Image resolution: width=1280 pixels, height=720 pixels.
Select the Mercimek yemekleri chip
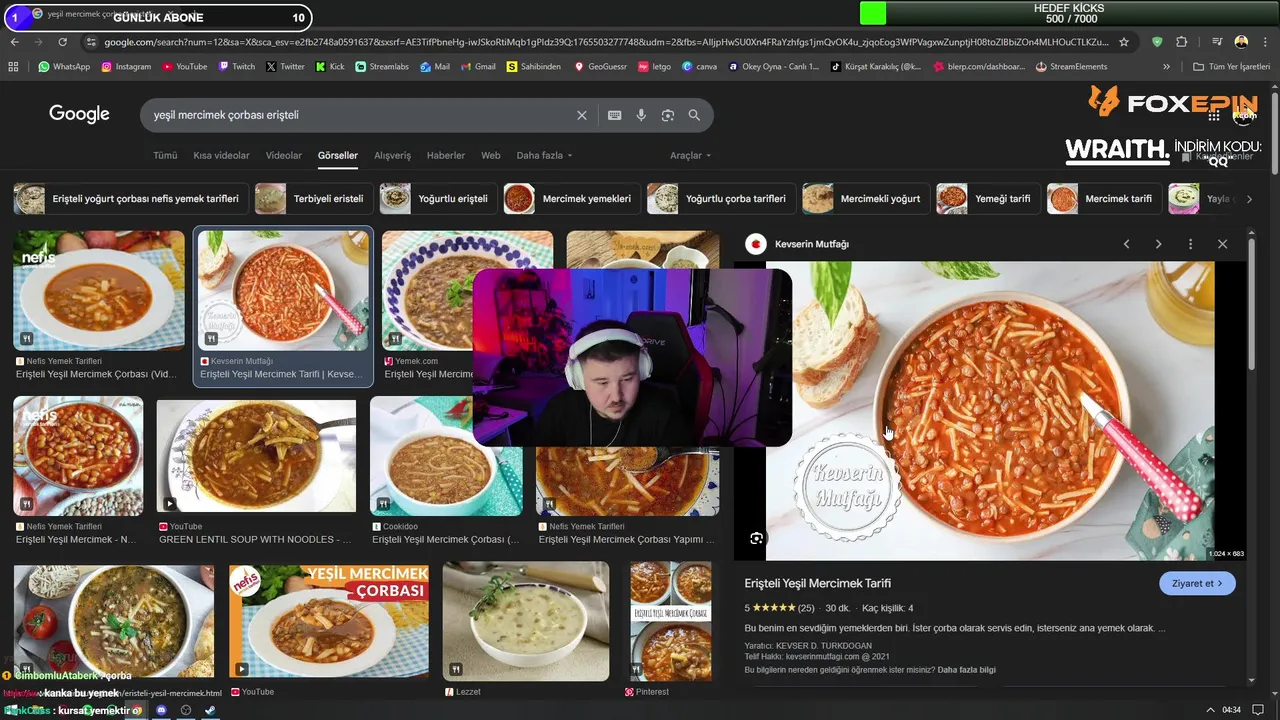coord(572,199)
